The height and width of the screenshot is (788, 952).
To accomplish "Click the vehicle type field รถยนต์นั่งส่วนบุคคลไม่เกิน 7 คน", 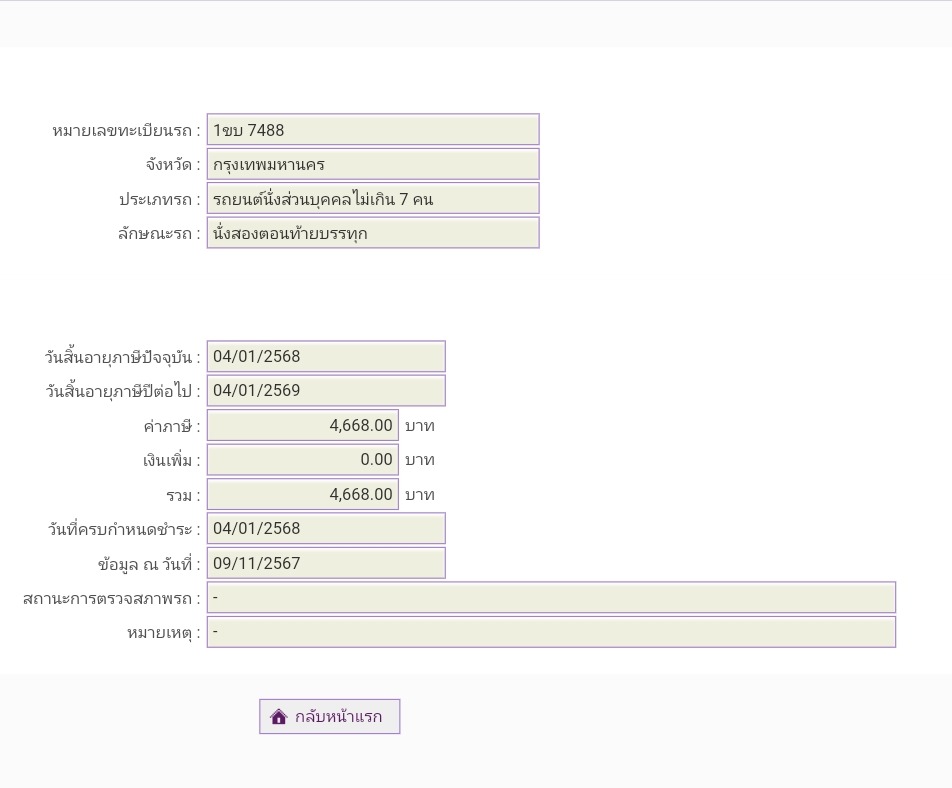I will click(373, 199).
